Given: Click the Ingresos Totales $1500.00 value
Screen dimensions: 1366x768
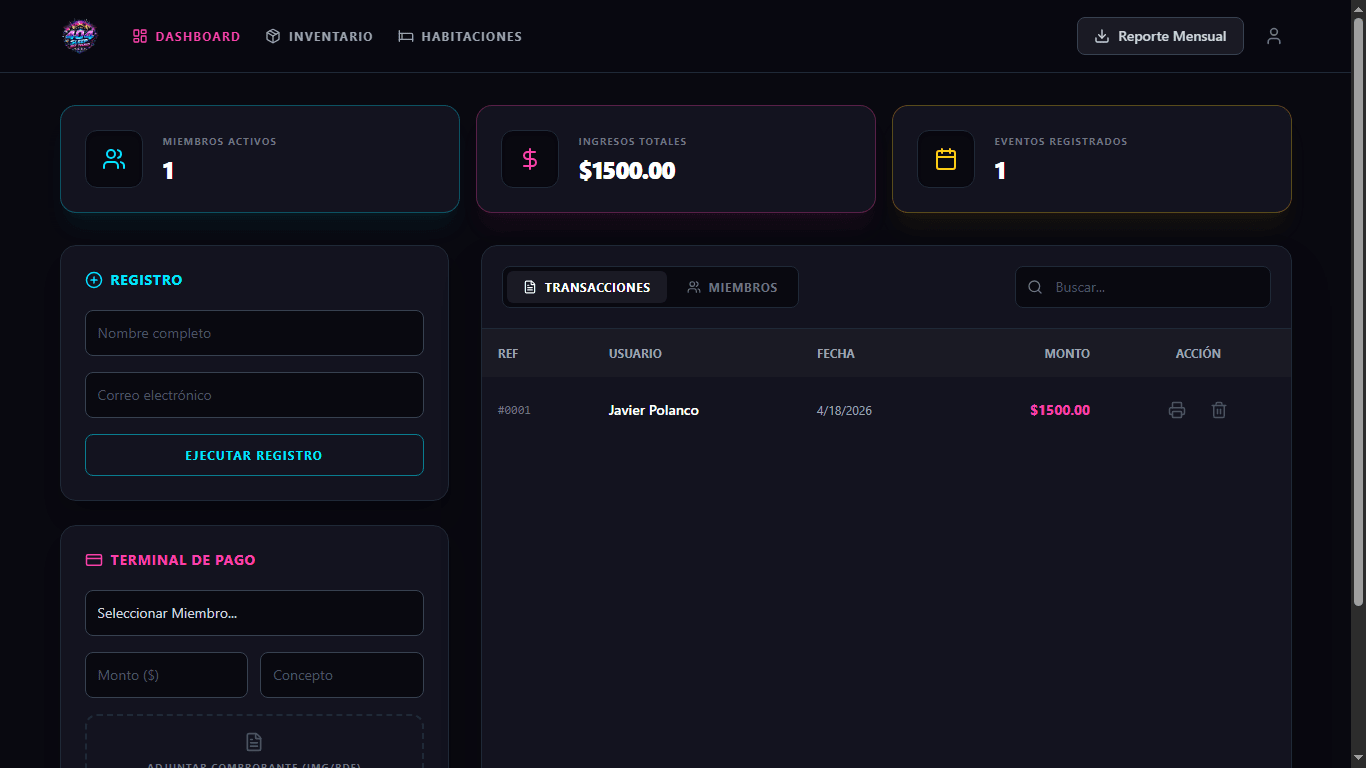Looking at the screenshot, I should click(x=627, y=170).
